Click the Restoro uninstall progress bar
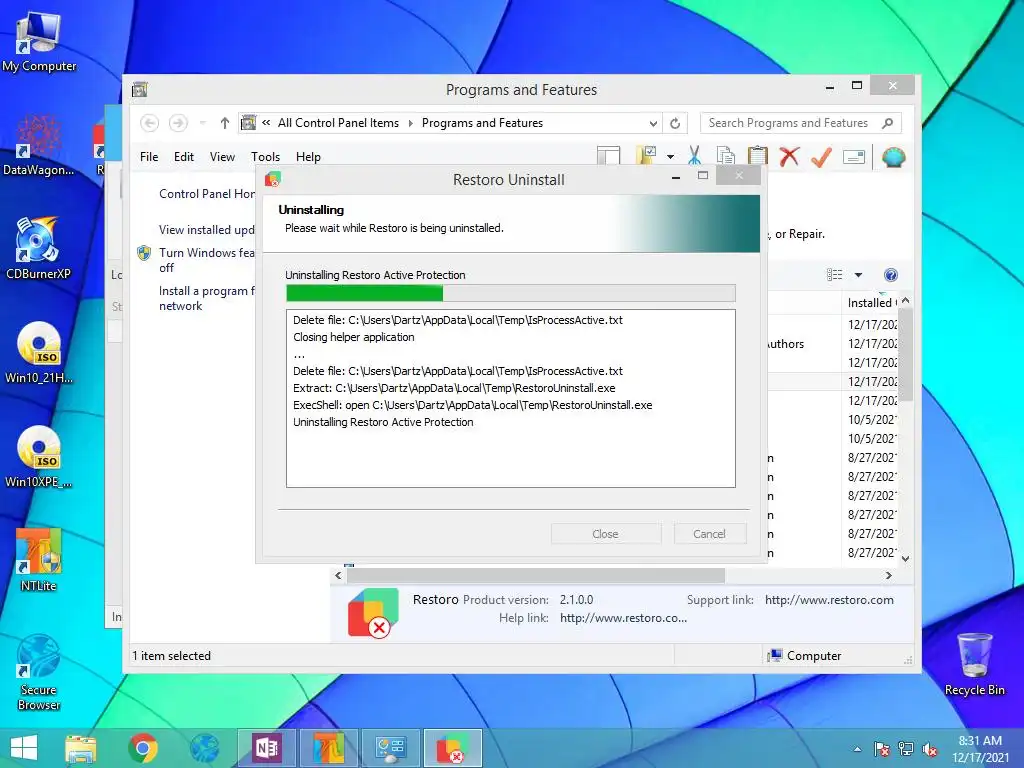The width and height of the screenshot is (1024, 768). [x=511, y=293]
